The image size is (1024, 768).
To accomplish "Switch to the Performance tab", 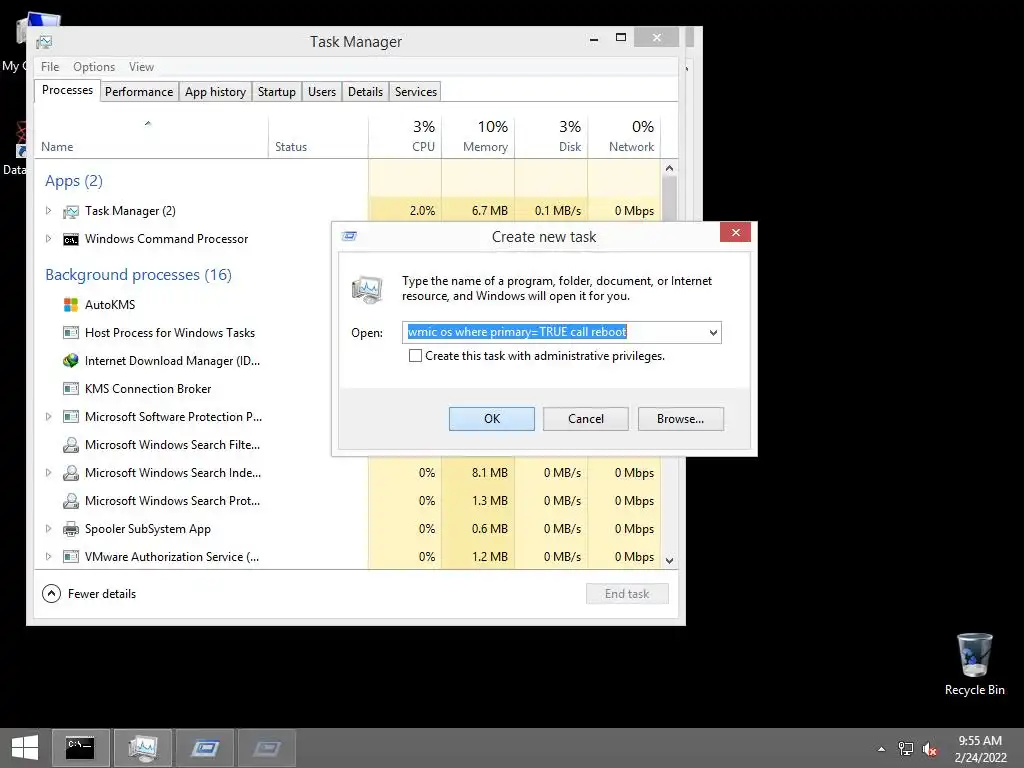I will tap(139, 91).
